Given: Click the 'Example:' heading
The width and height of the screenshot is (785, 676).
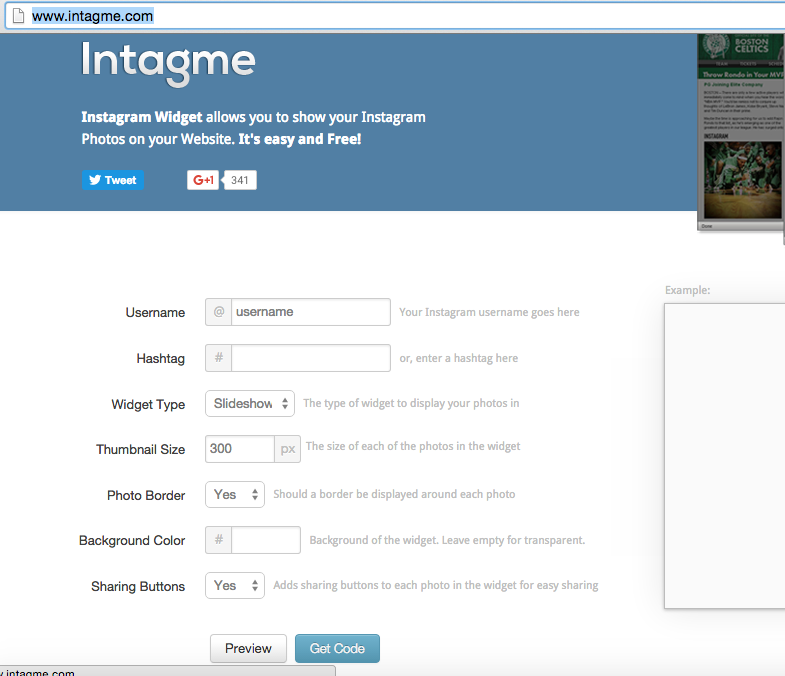Looking at the screenshot, I should pyautogui.click(x=687, y=290).
